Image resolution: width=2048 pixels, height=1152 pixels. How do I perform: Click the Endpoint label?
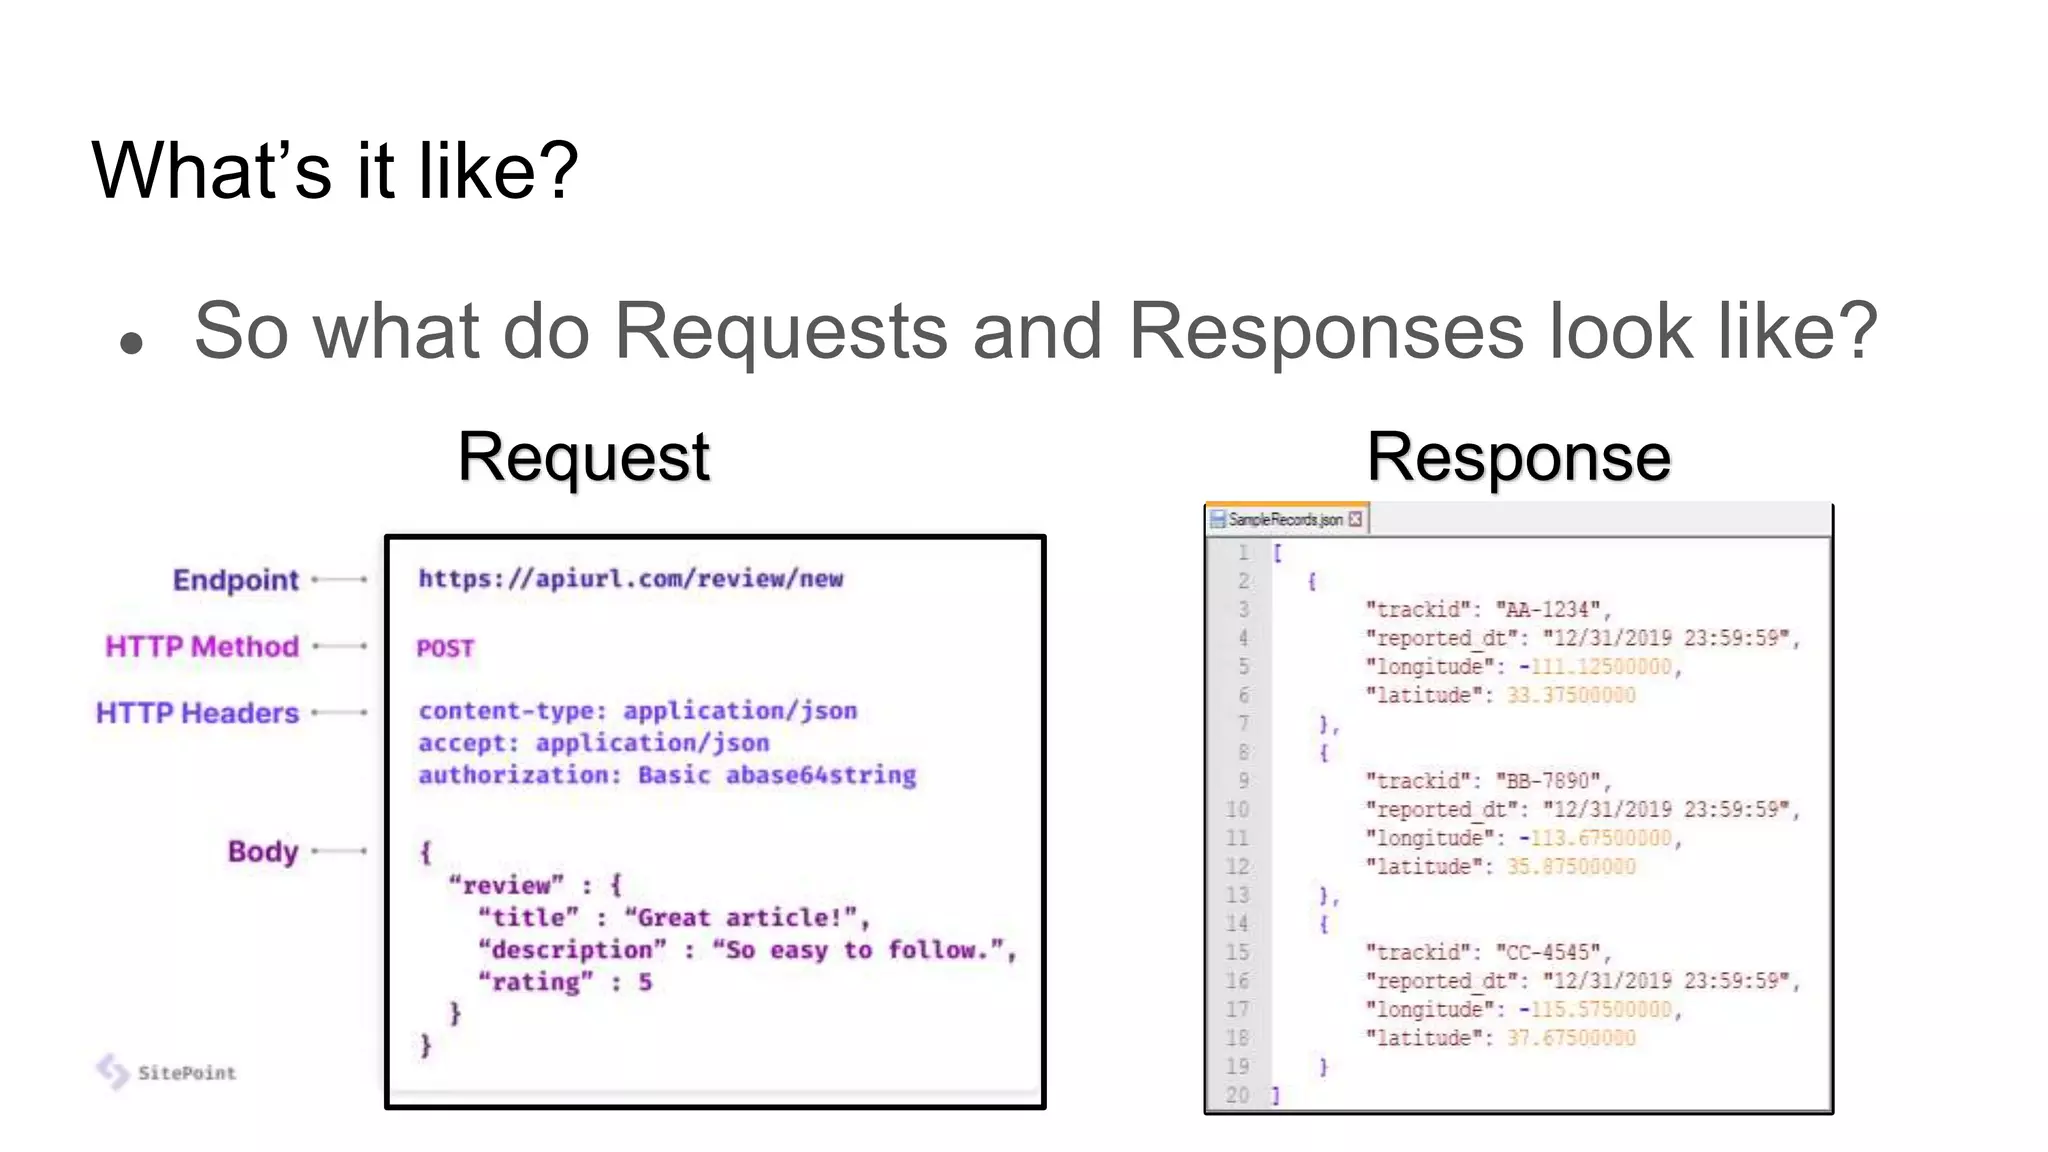pyautogui.click(x=235, y=580)
